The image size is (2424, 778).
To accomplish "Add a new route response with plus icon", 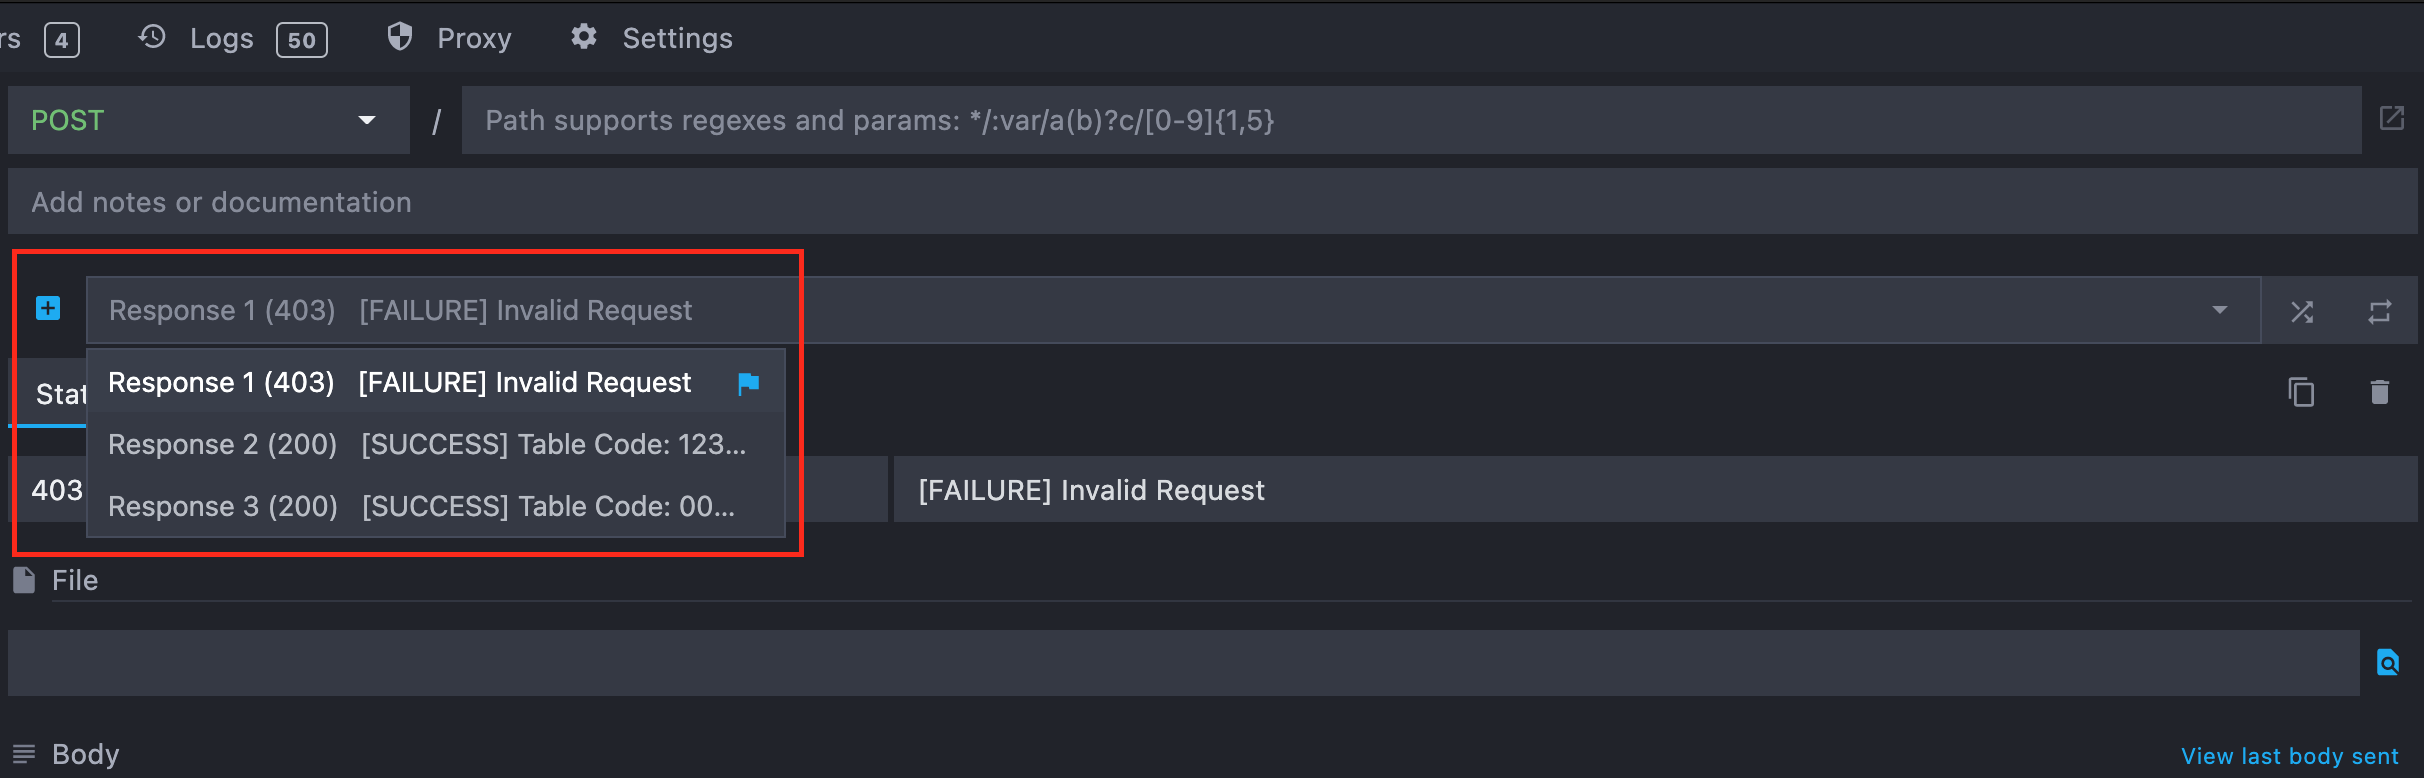I will [46, 308].
